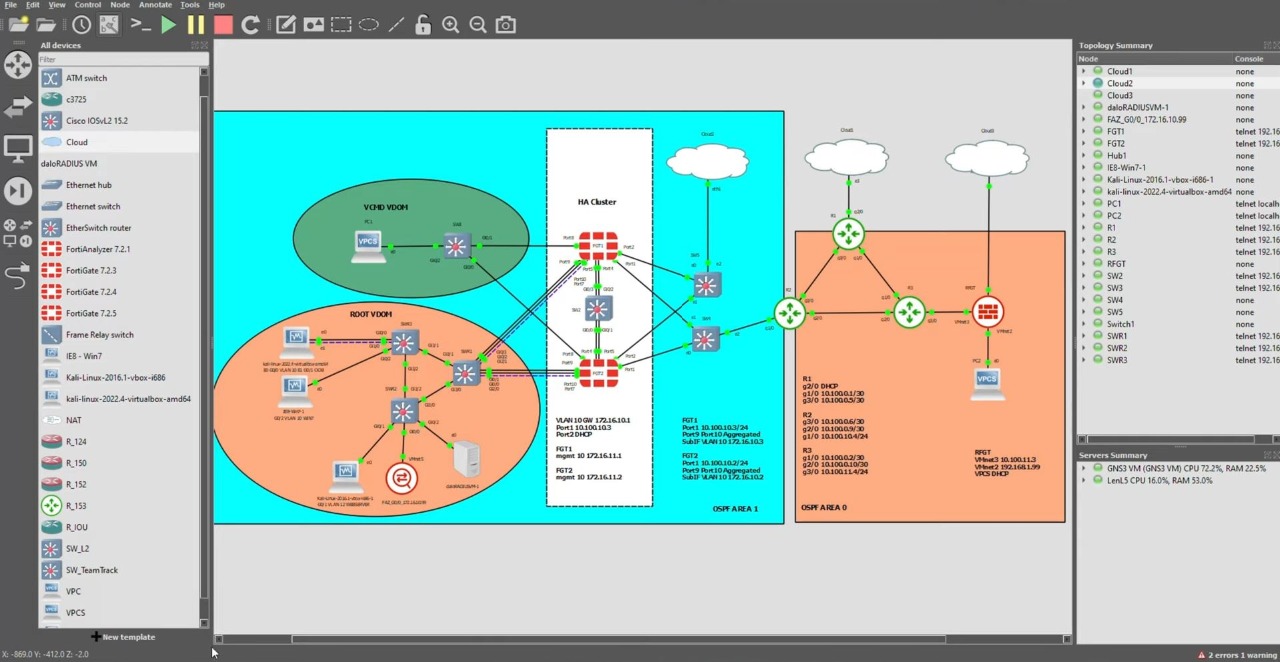Select the Add a note tool

[286, 25]
